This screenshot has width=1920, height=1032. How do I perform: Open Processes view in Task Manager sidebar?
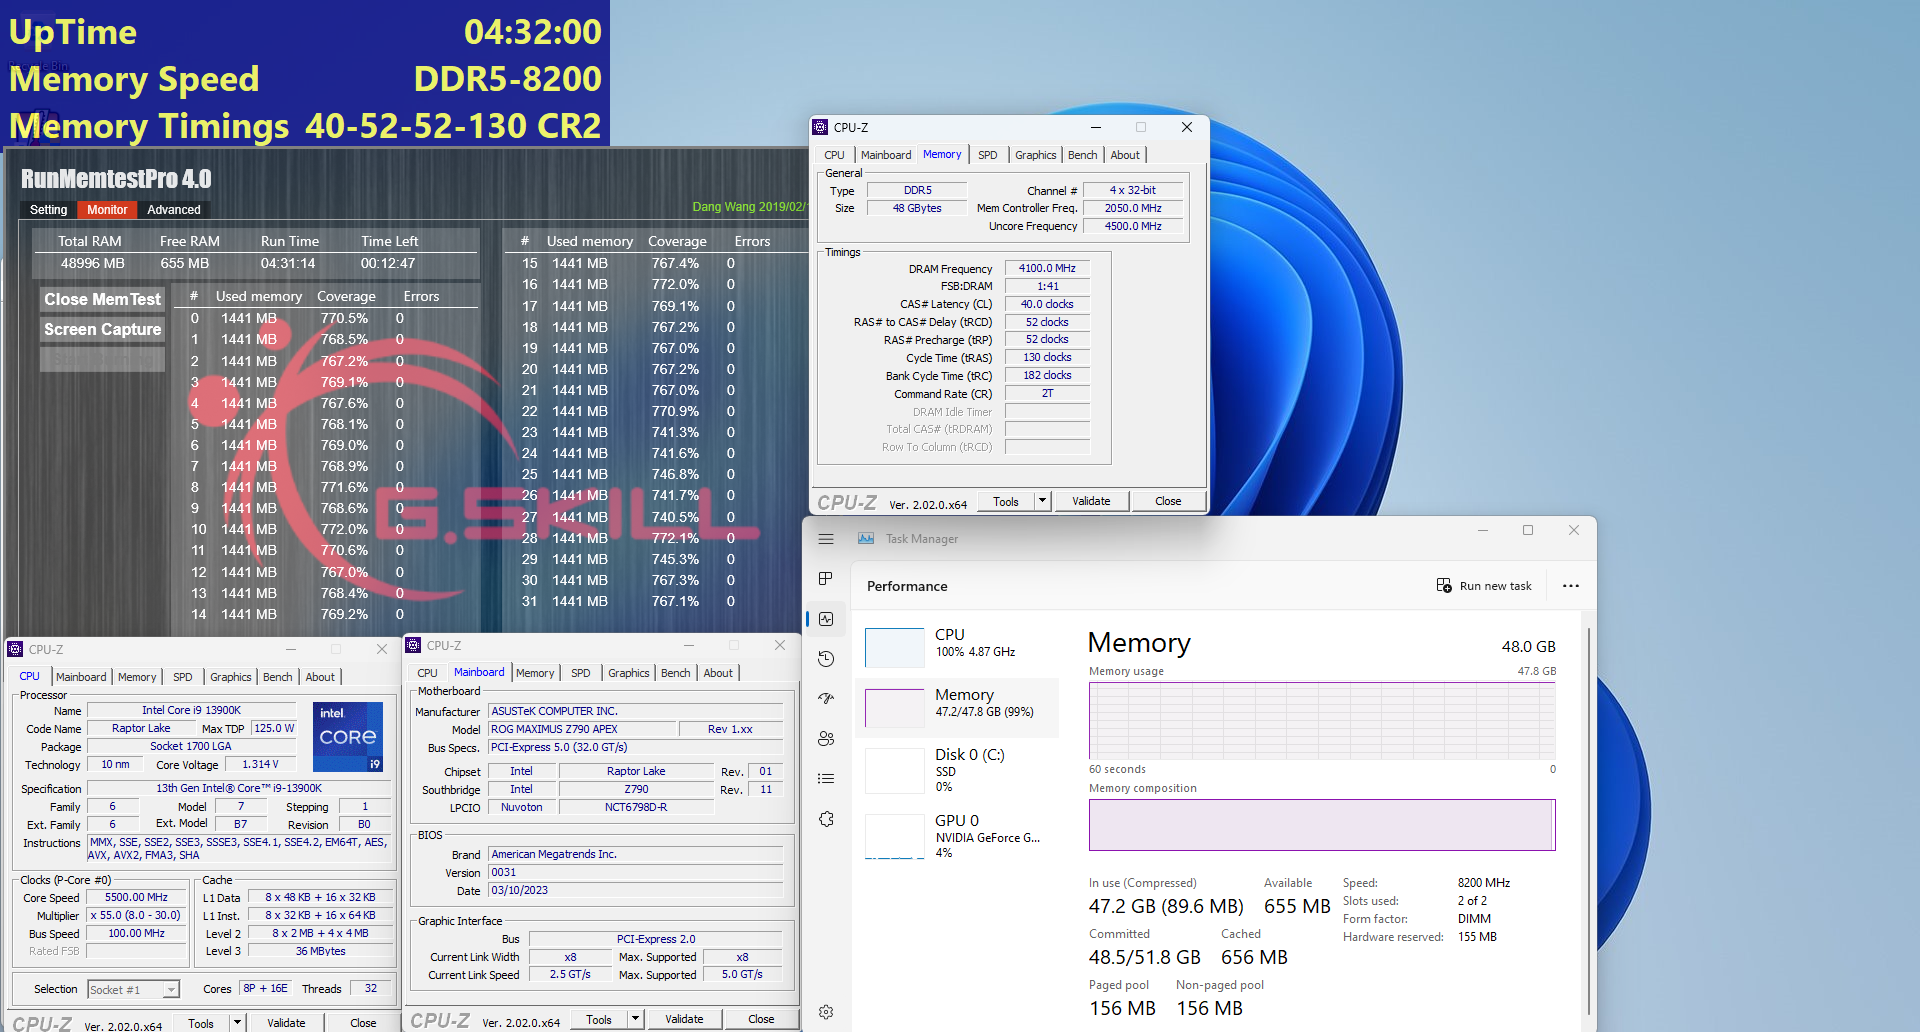(826, 578)
